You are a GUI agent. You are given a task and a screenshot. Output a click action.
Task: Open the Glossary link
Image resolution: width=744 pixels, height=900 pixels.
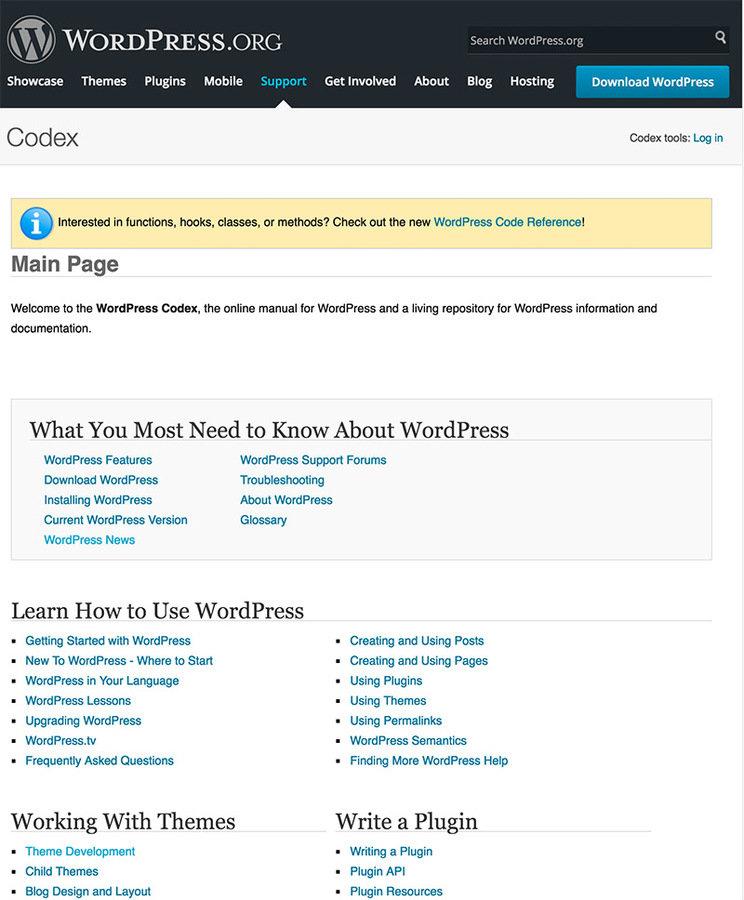point(264,520)
